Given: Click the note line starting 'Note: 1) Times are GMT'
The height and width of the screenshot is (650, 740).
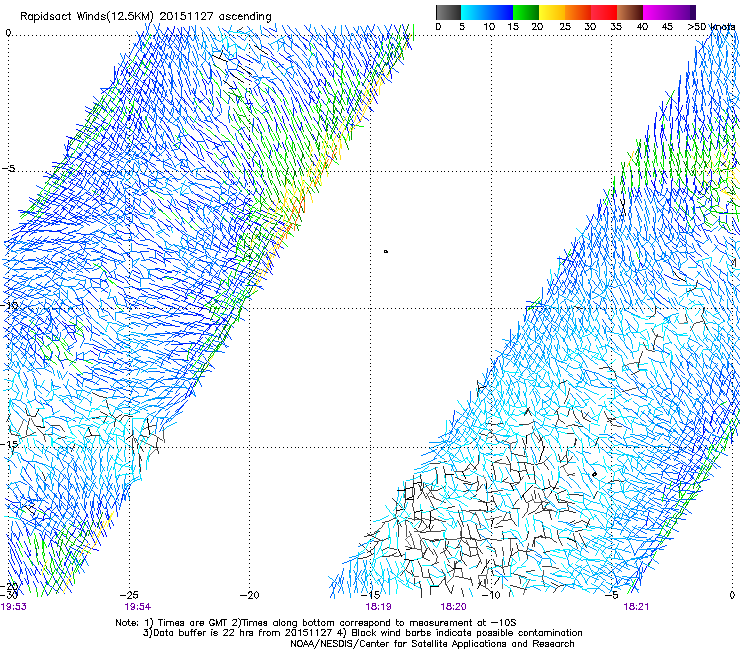Looking at the screenshot, I should (316, 623).
